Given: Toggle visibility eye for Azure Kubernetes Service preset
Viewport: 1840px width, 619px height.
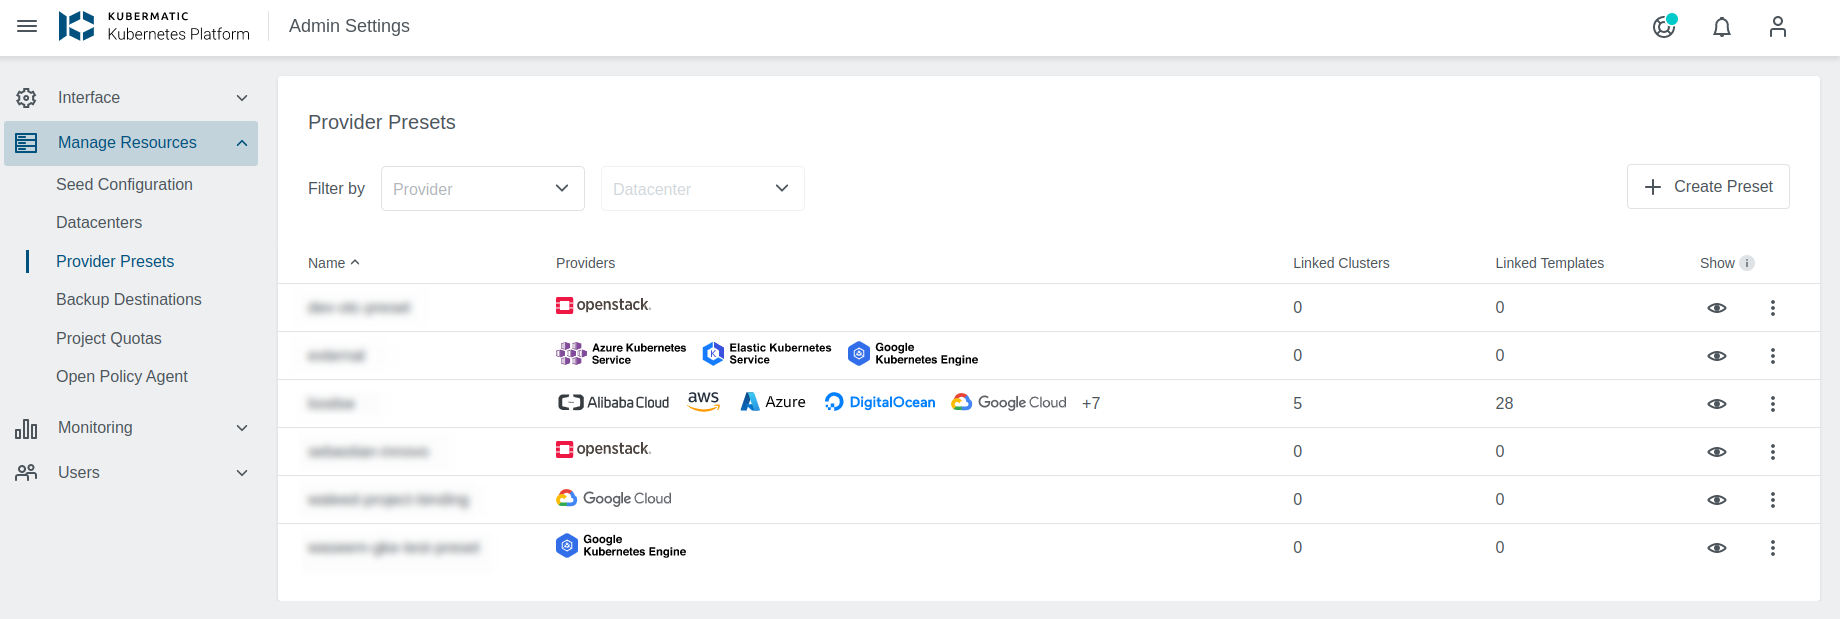Looking at the screenshot, I should coord(1716,356).
